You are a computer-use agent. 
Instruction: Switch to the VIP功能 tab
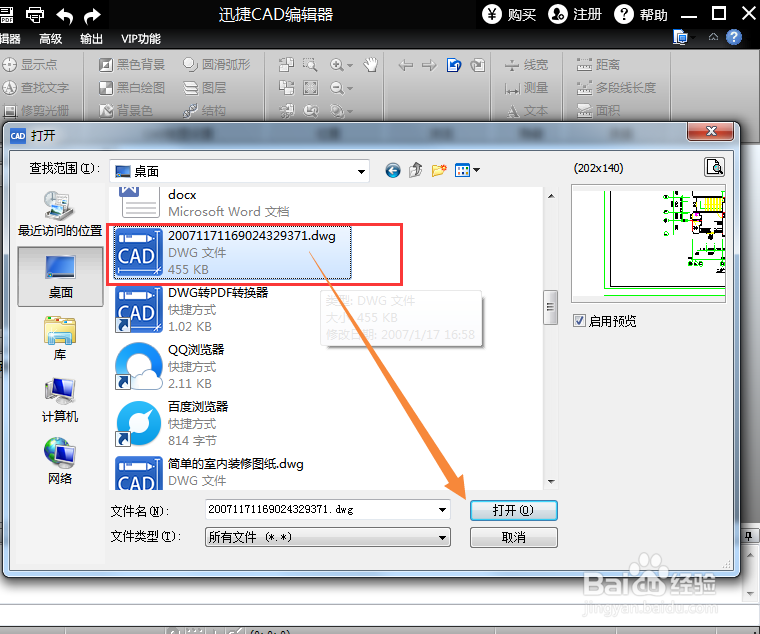141,39
